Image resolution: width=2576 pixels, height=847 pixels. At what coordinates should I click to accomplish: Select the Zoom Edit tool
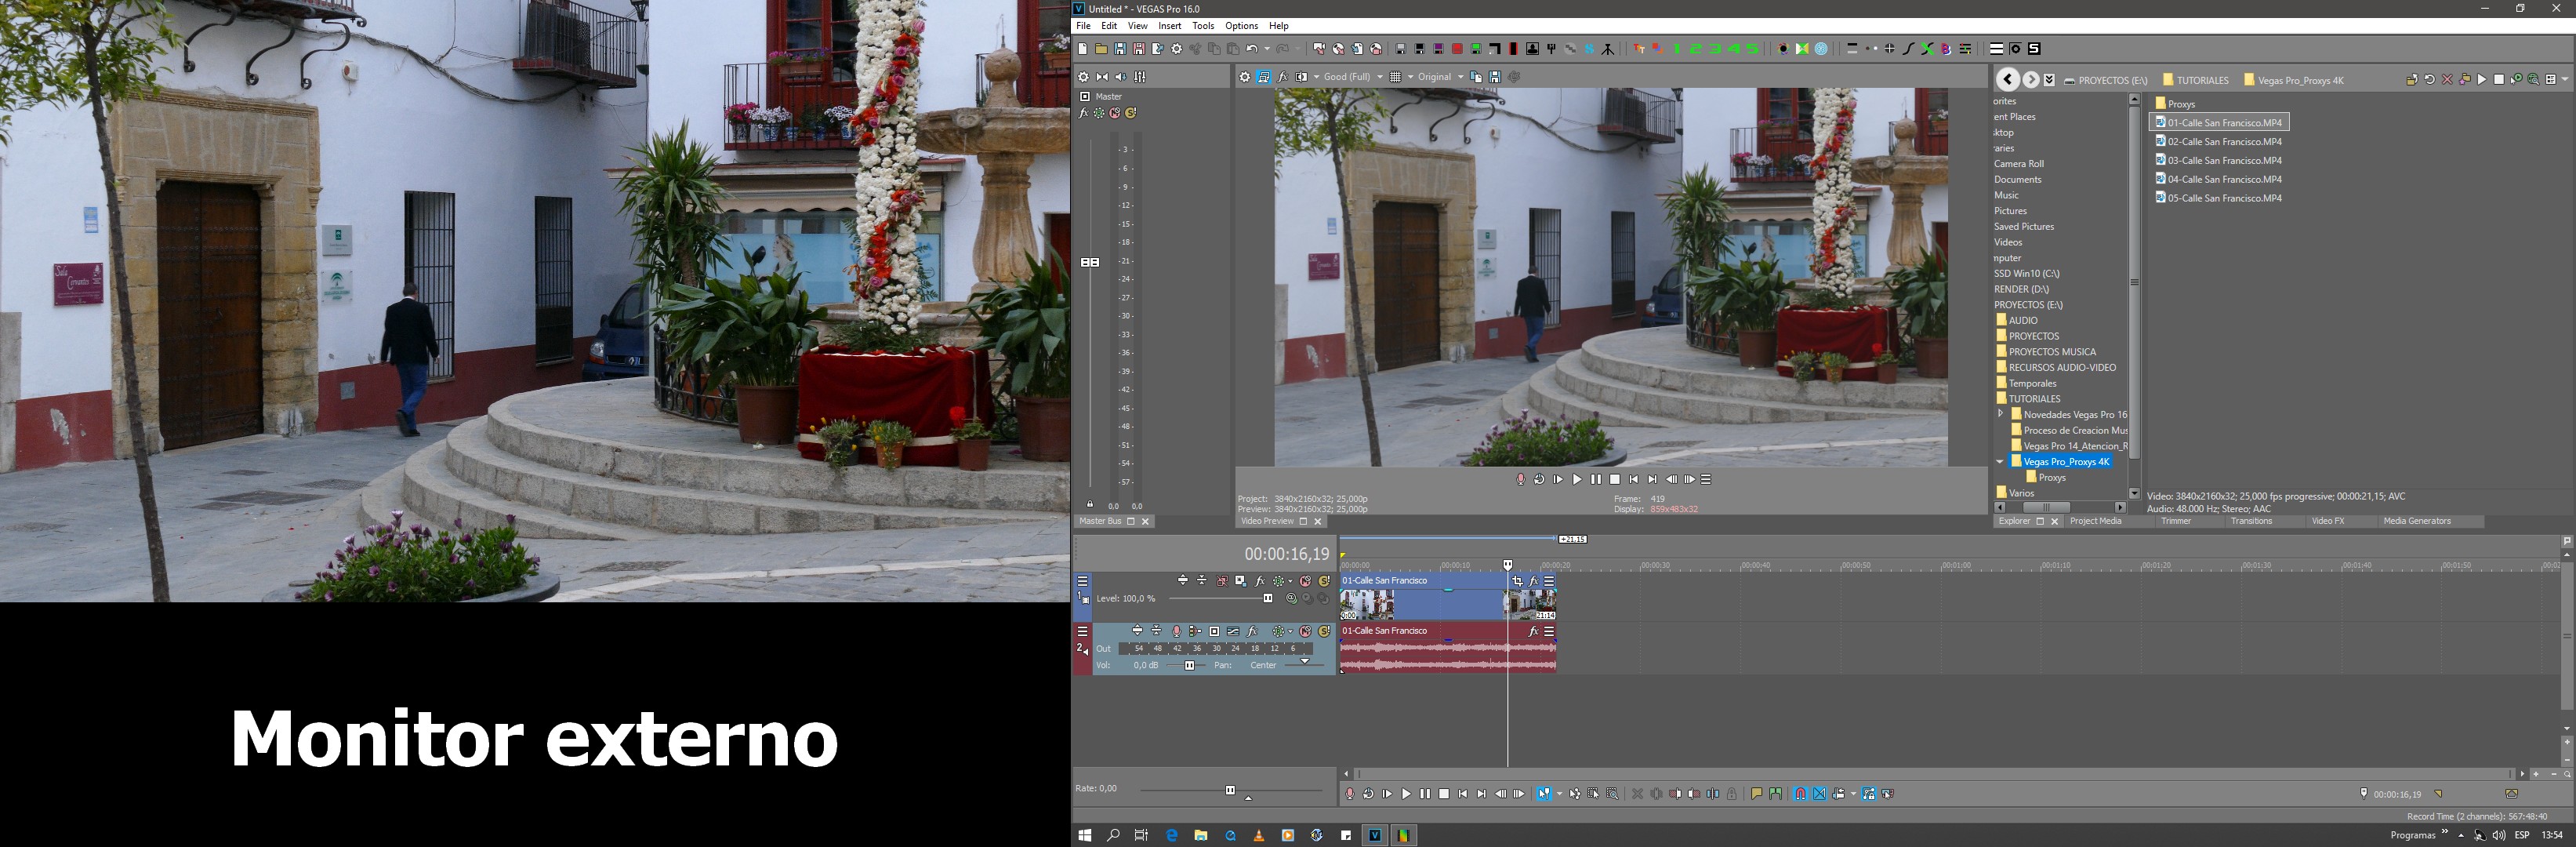pyautogui.click(x=1612, y=794)
